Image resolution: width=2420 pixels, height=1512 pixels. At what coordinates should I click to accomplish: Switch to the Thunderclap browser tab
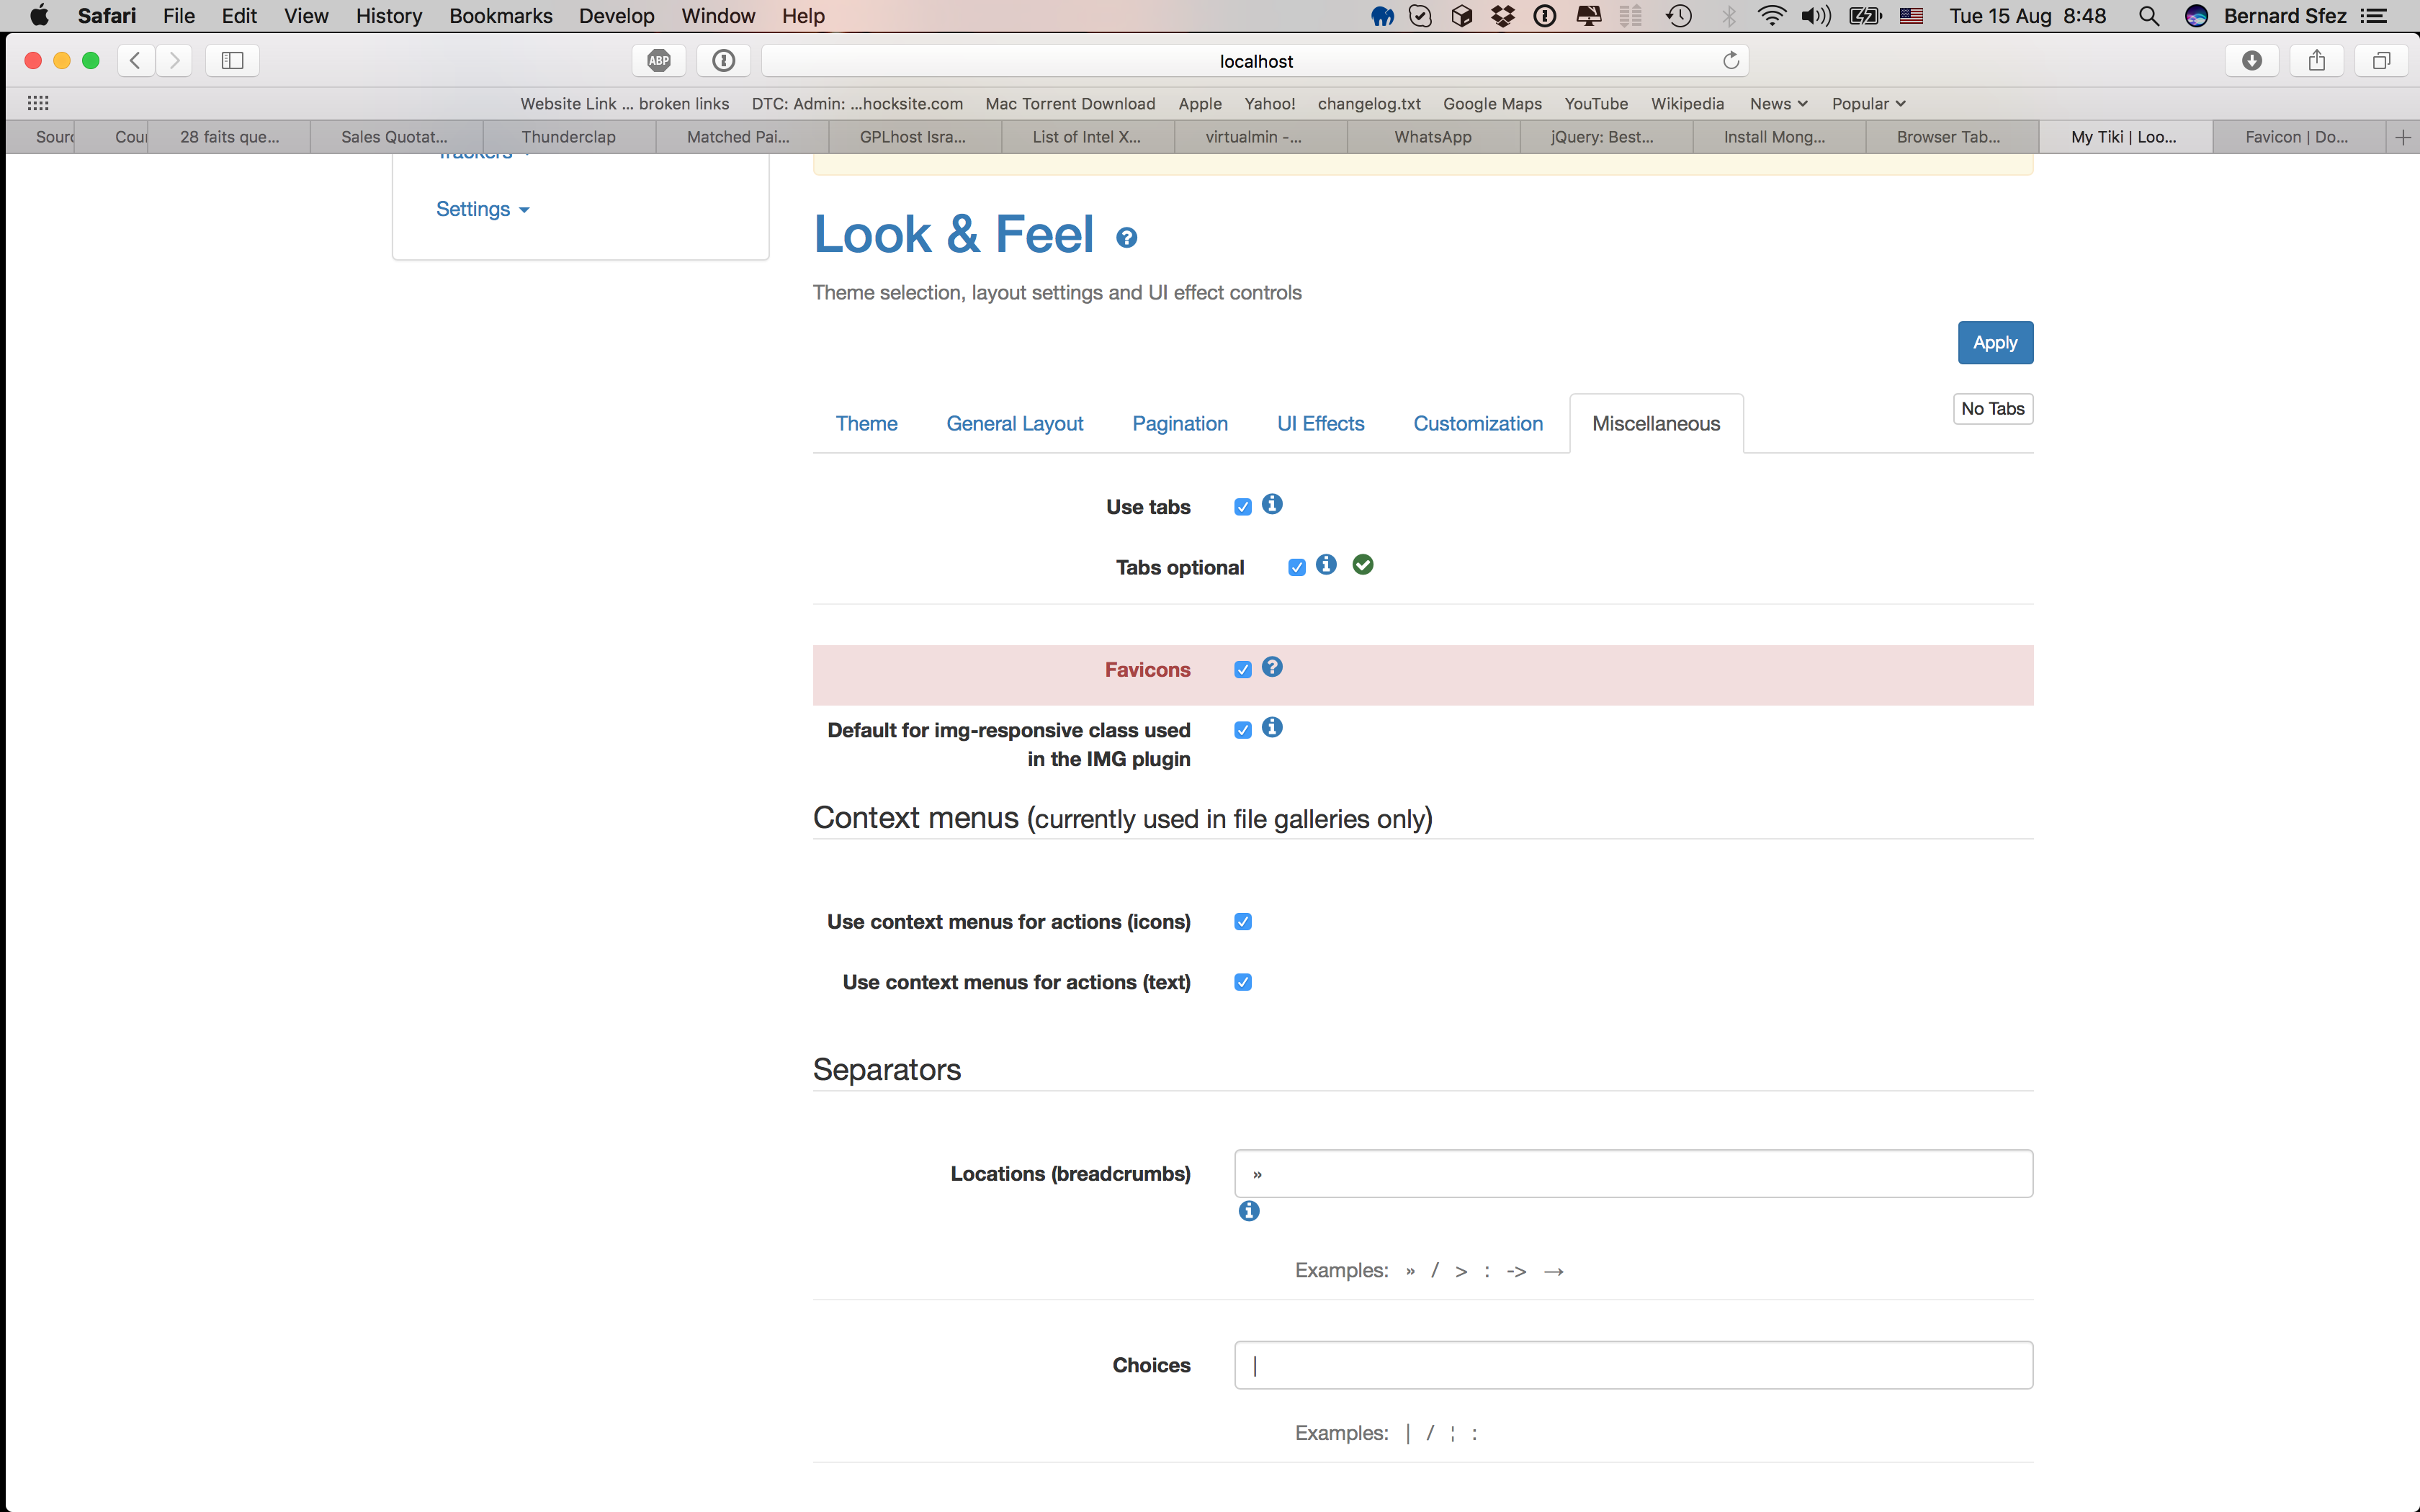[x=569, y=137]
